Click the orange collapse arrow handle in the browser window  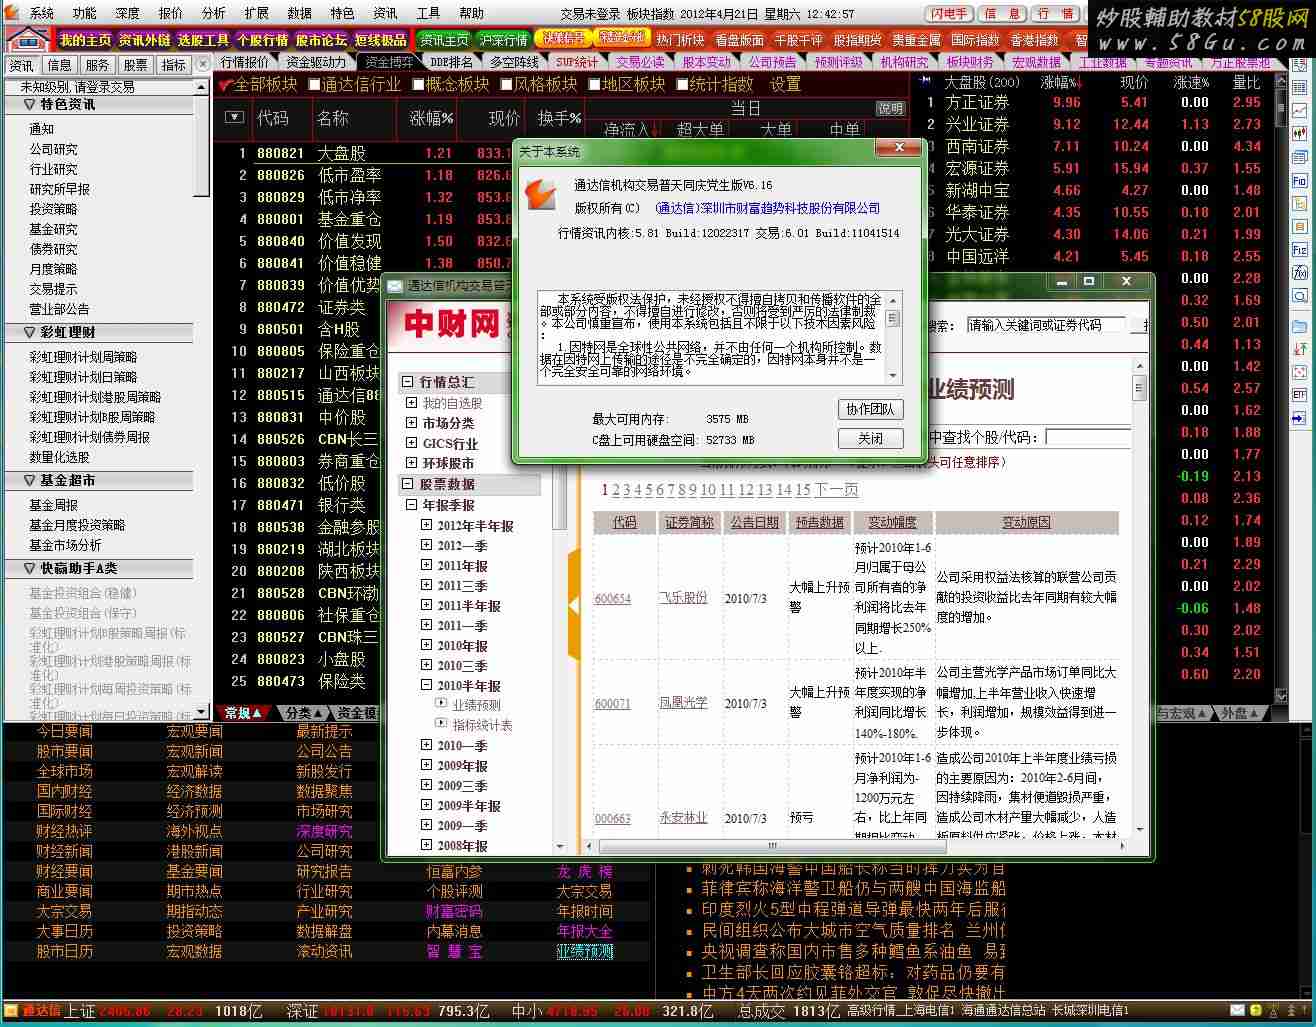573,605
